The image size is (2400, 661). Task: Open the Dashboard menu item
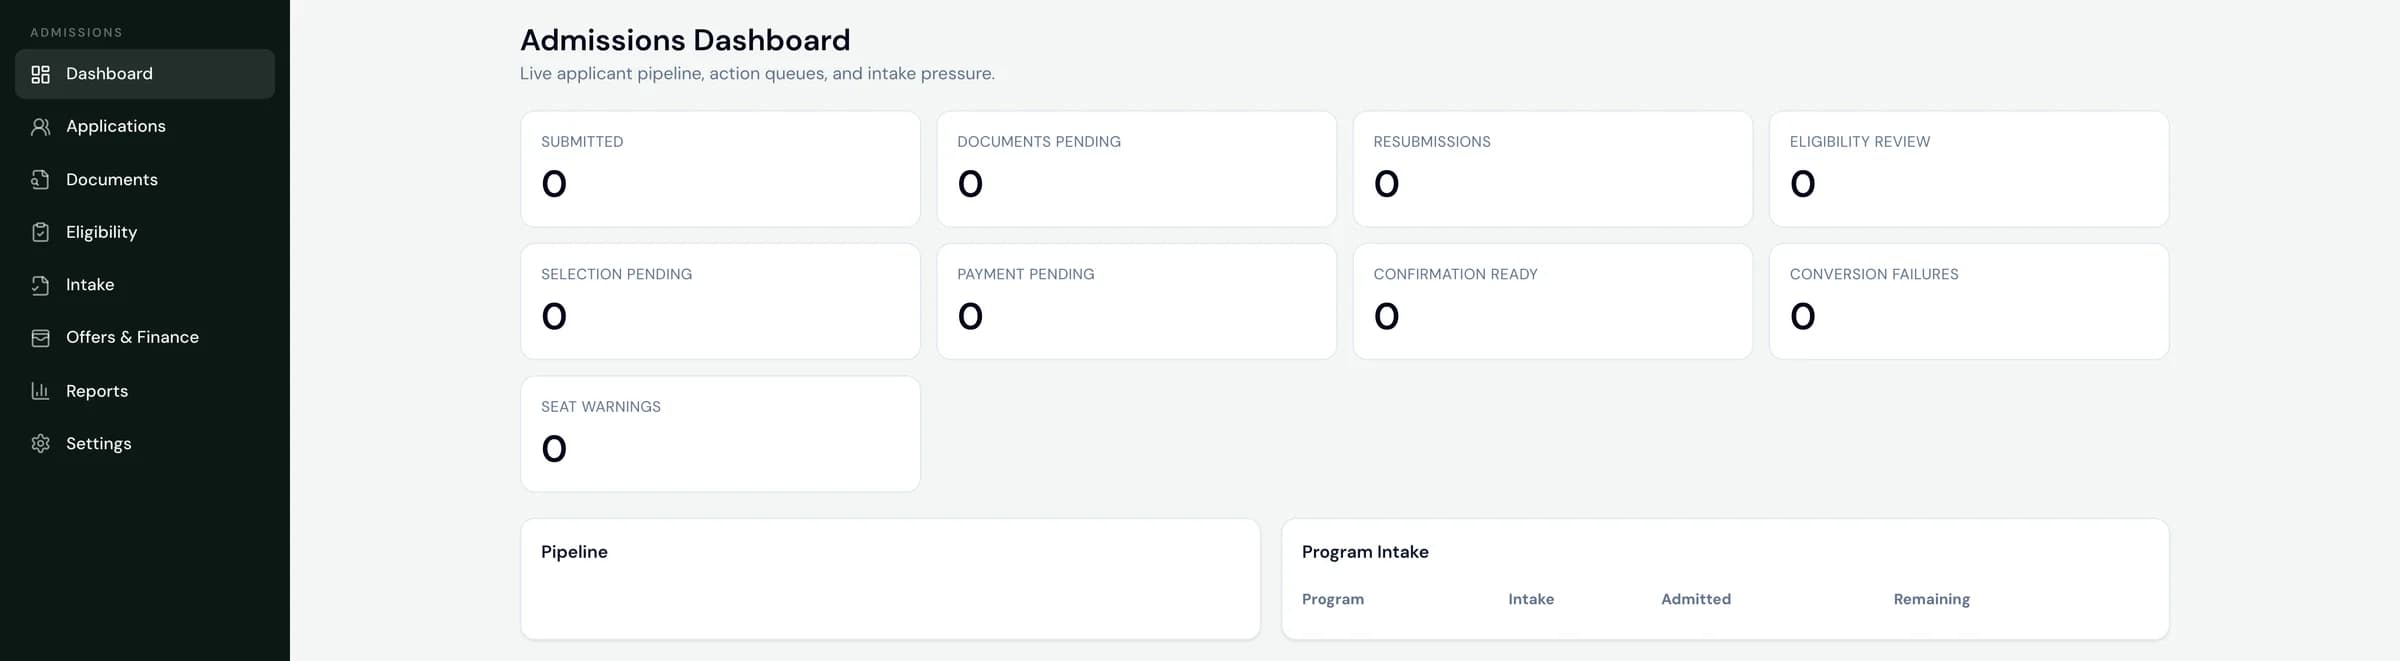point(145,74)
